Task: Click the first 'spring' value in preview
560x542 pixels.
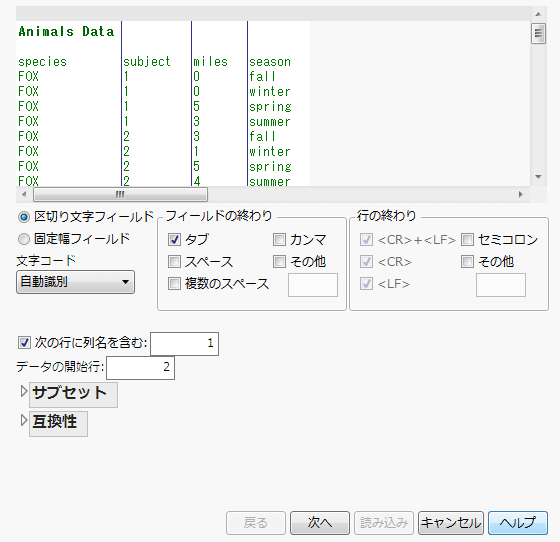Action: [270, 107]
